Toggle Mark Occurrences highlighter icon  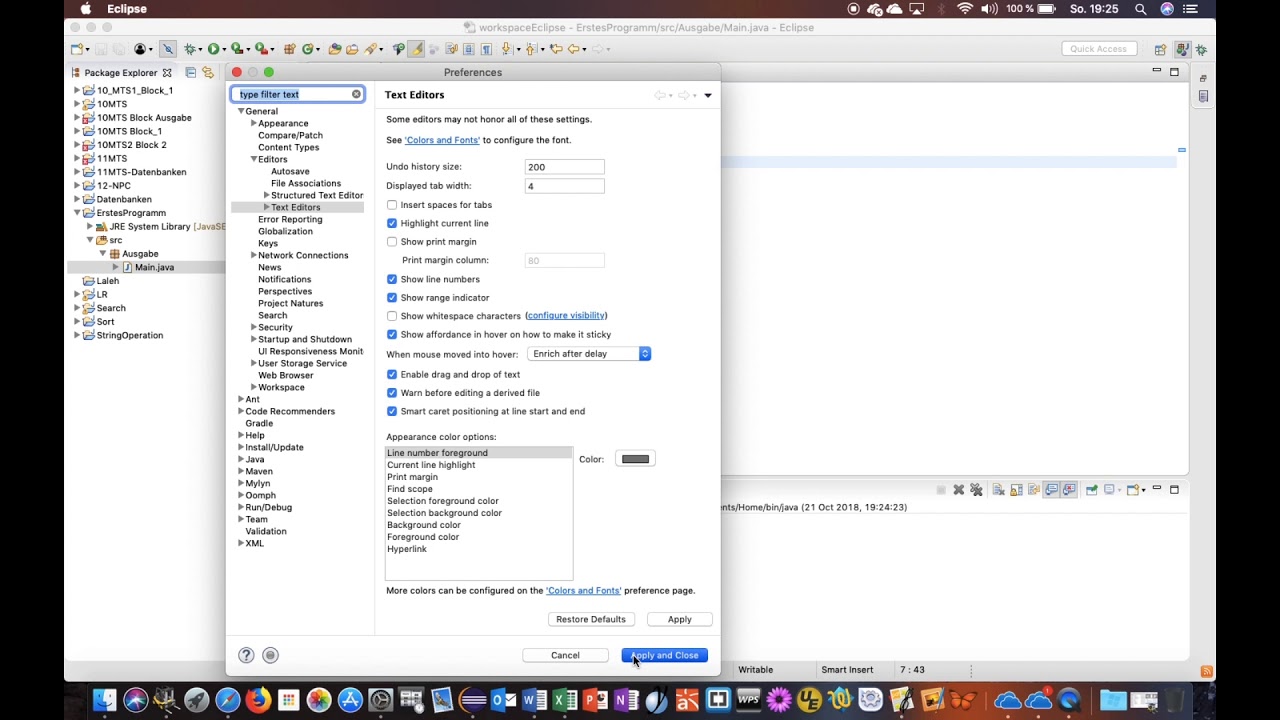pos(416,49)
